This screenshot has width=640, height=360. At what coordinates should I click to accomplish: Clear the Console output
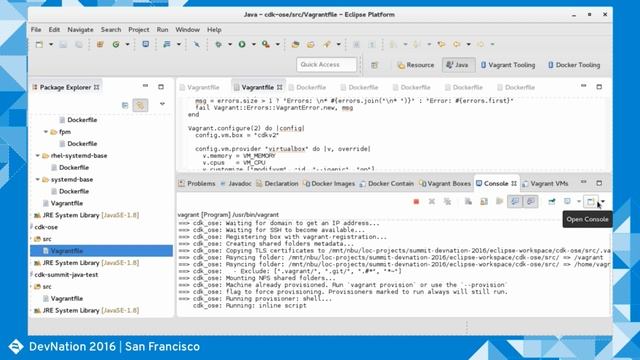(468, 202)
